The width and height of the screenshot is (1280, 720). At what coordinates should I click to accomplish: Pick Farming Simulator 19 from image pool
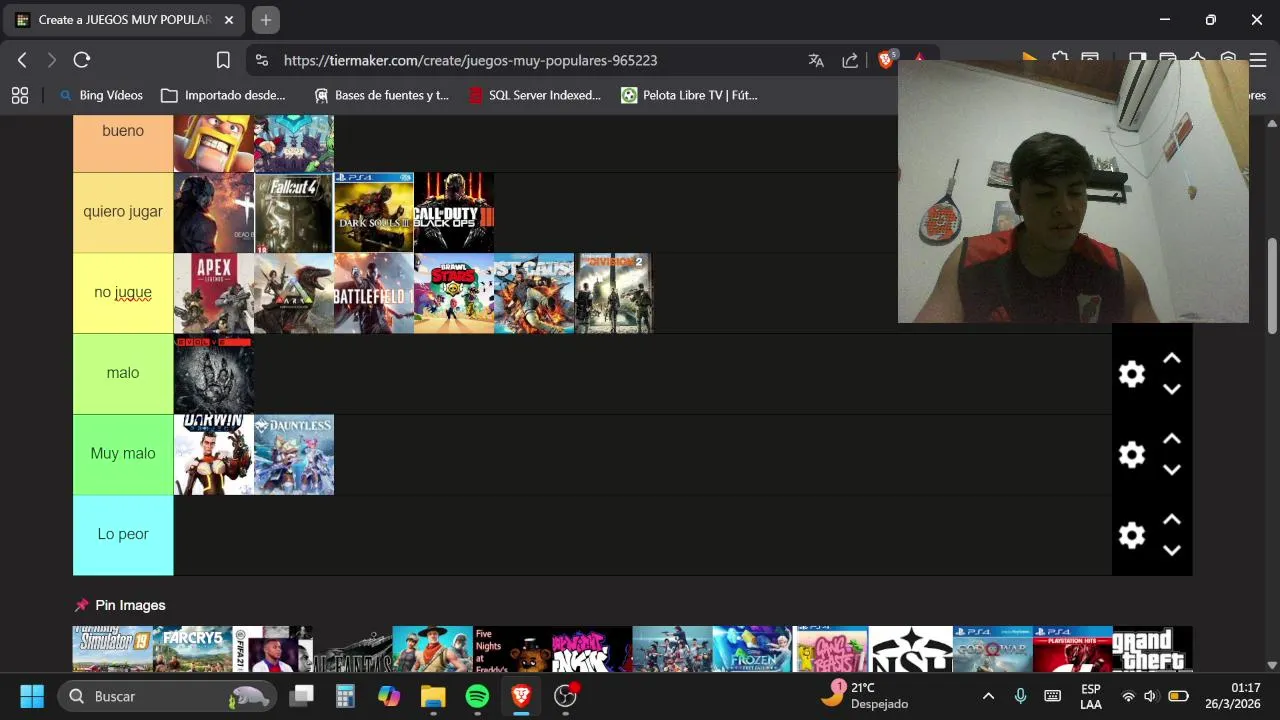click(x=113, y=649)
